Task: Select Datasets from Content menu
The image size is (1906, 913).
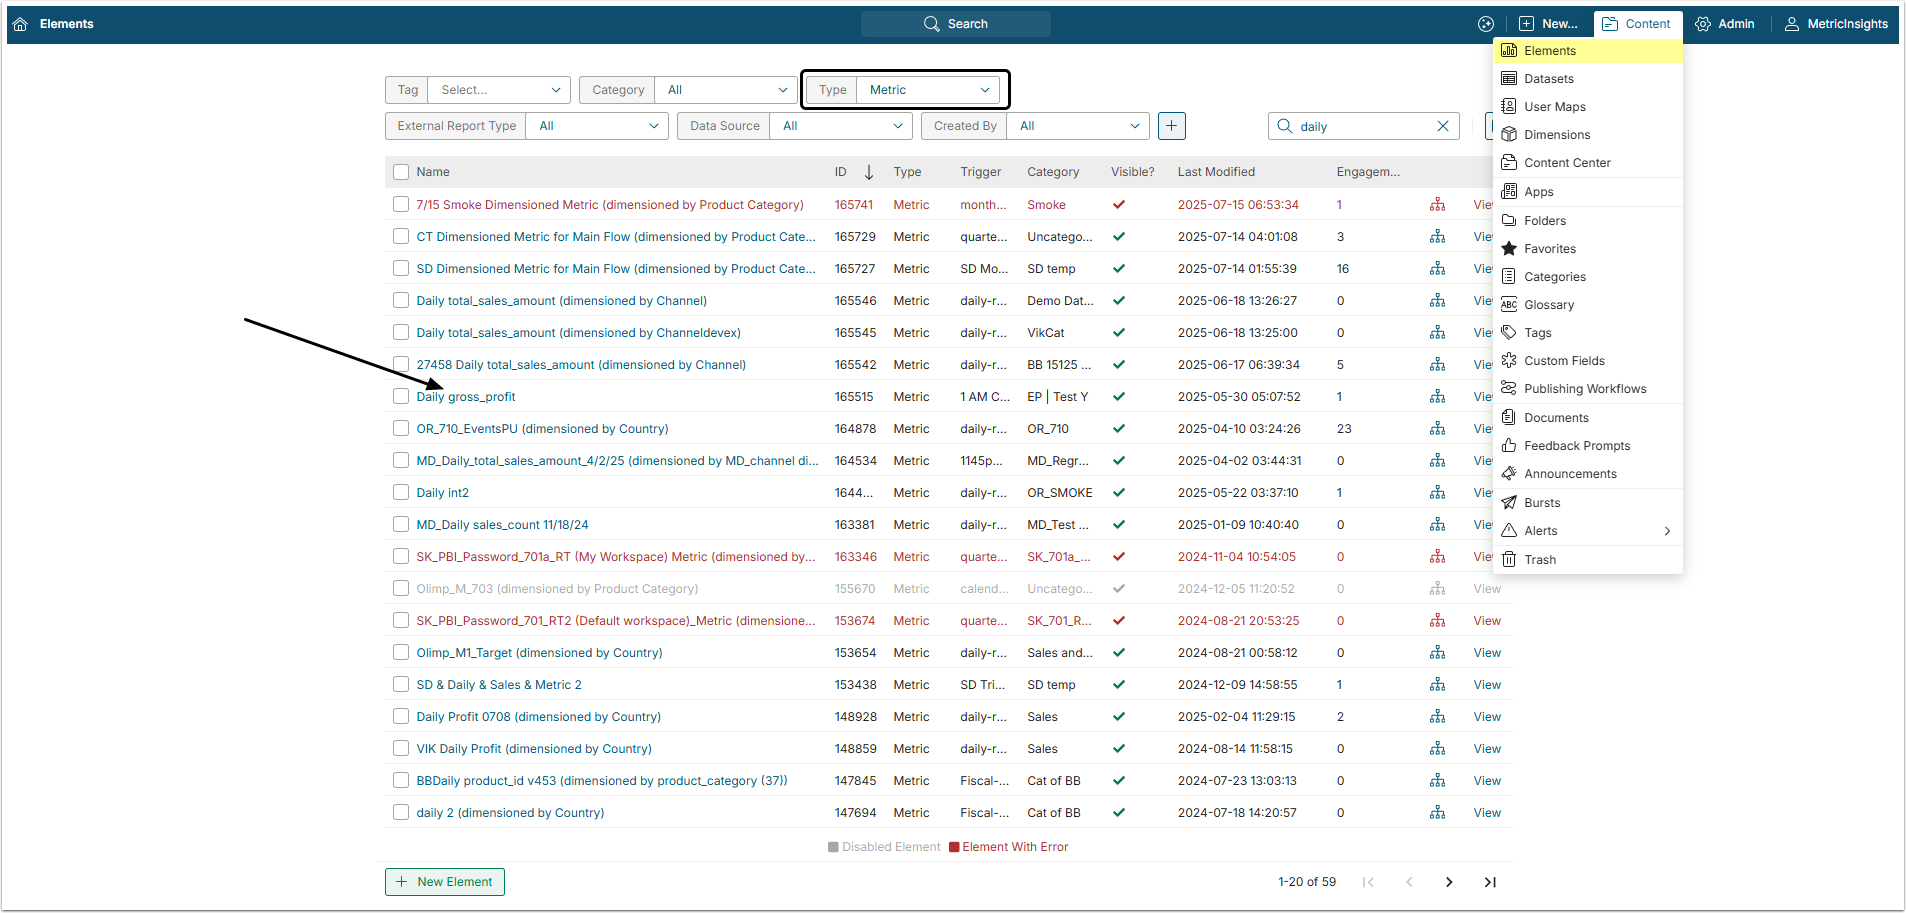Action: (x=1548, y=79)
